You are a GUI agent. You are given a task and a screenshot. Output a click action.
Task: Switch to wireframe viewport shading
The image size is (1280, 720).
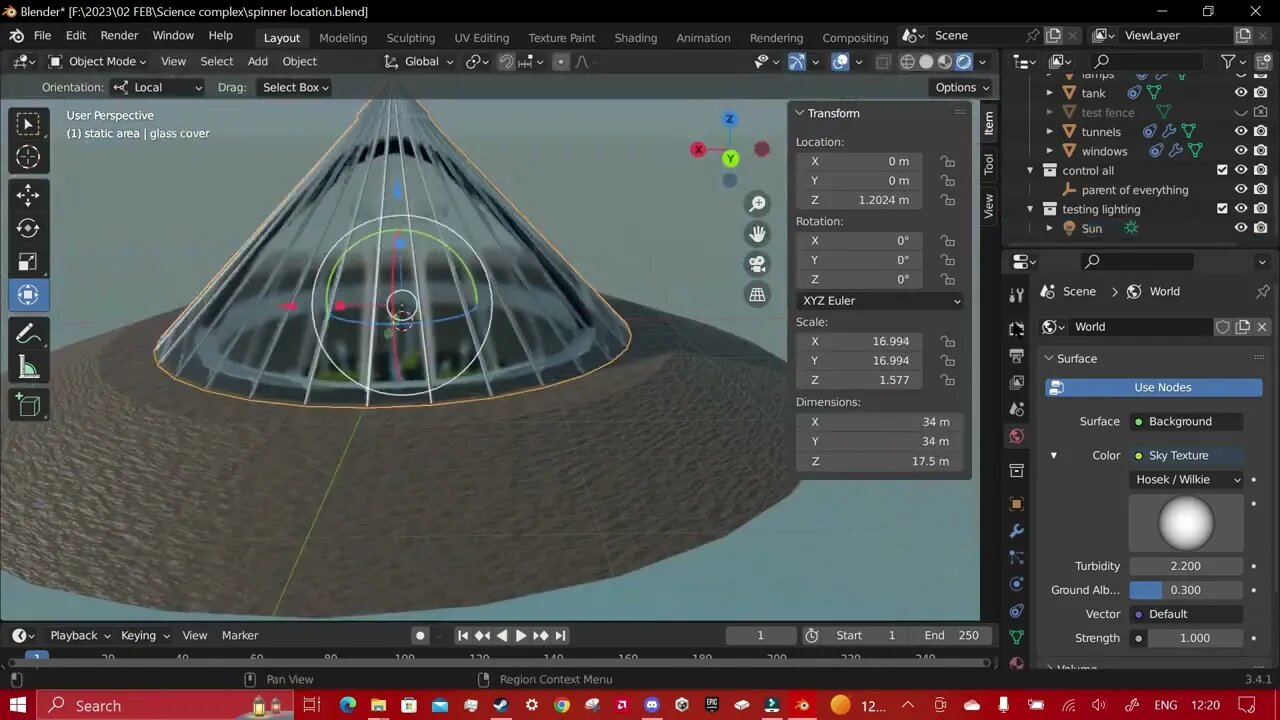(908, 62)
